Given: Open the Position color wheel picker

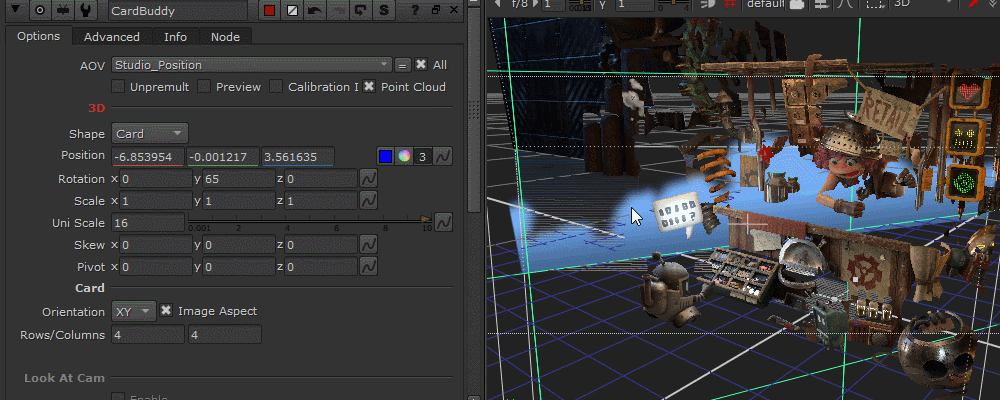Looking at the screenshot, I should point(404,156).
